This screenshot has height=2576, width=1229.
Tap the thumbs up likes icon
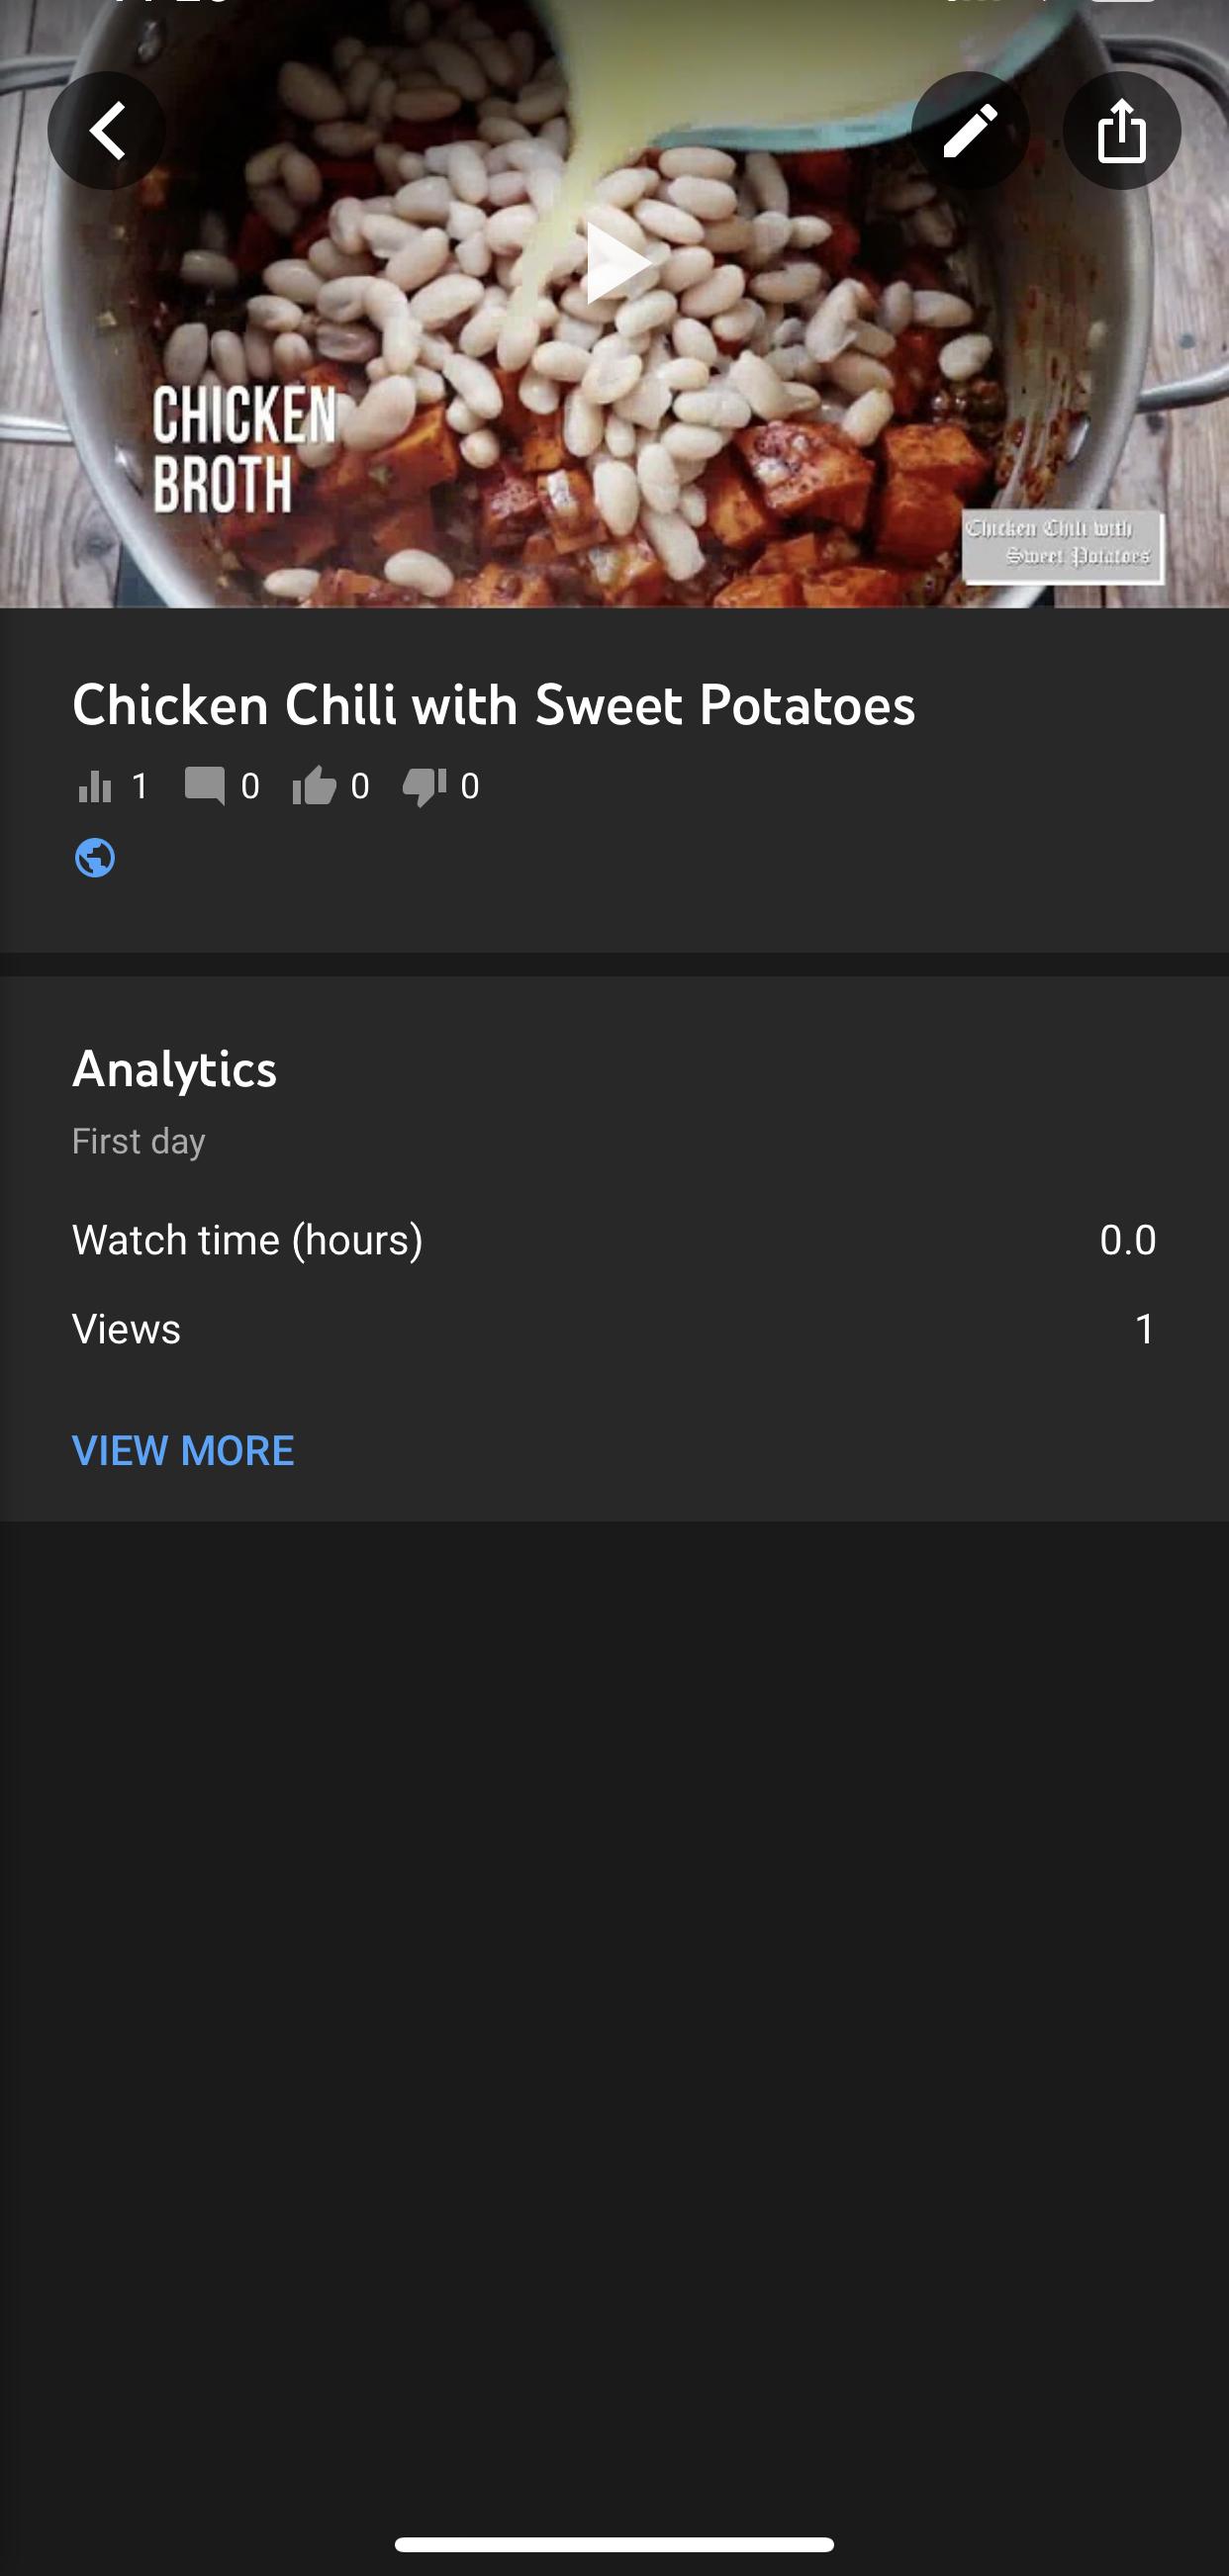point(314,787)
